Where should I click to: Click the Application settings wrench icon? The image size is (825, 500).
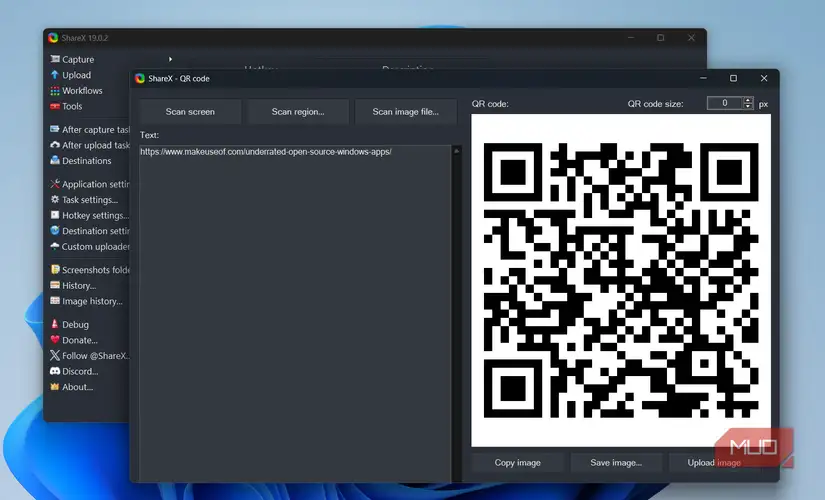pyautogui.click(x=55, y=184)
